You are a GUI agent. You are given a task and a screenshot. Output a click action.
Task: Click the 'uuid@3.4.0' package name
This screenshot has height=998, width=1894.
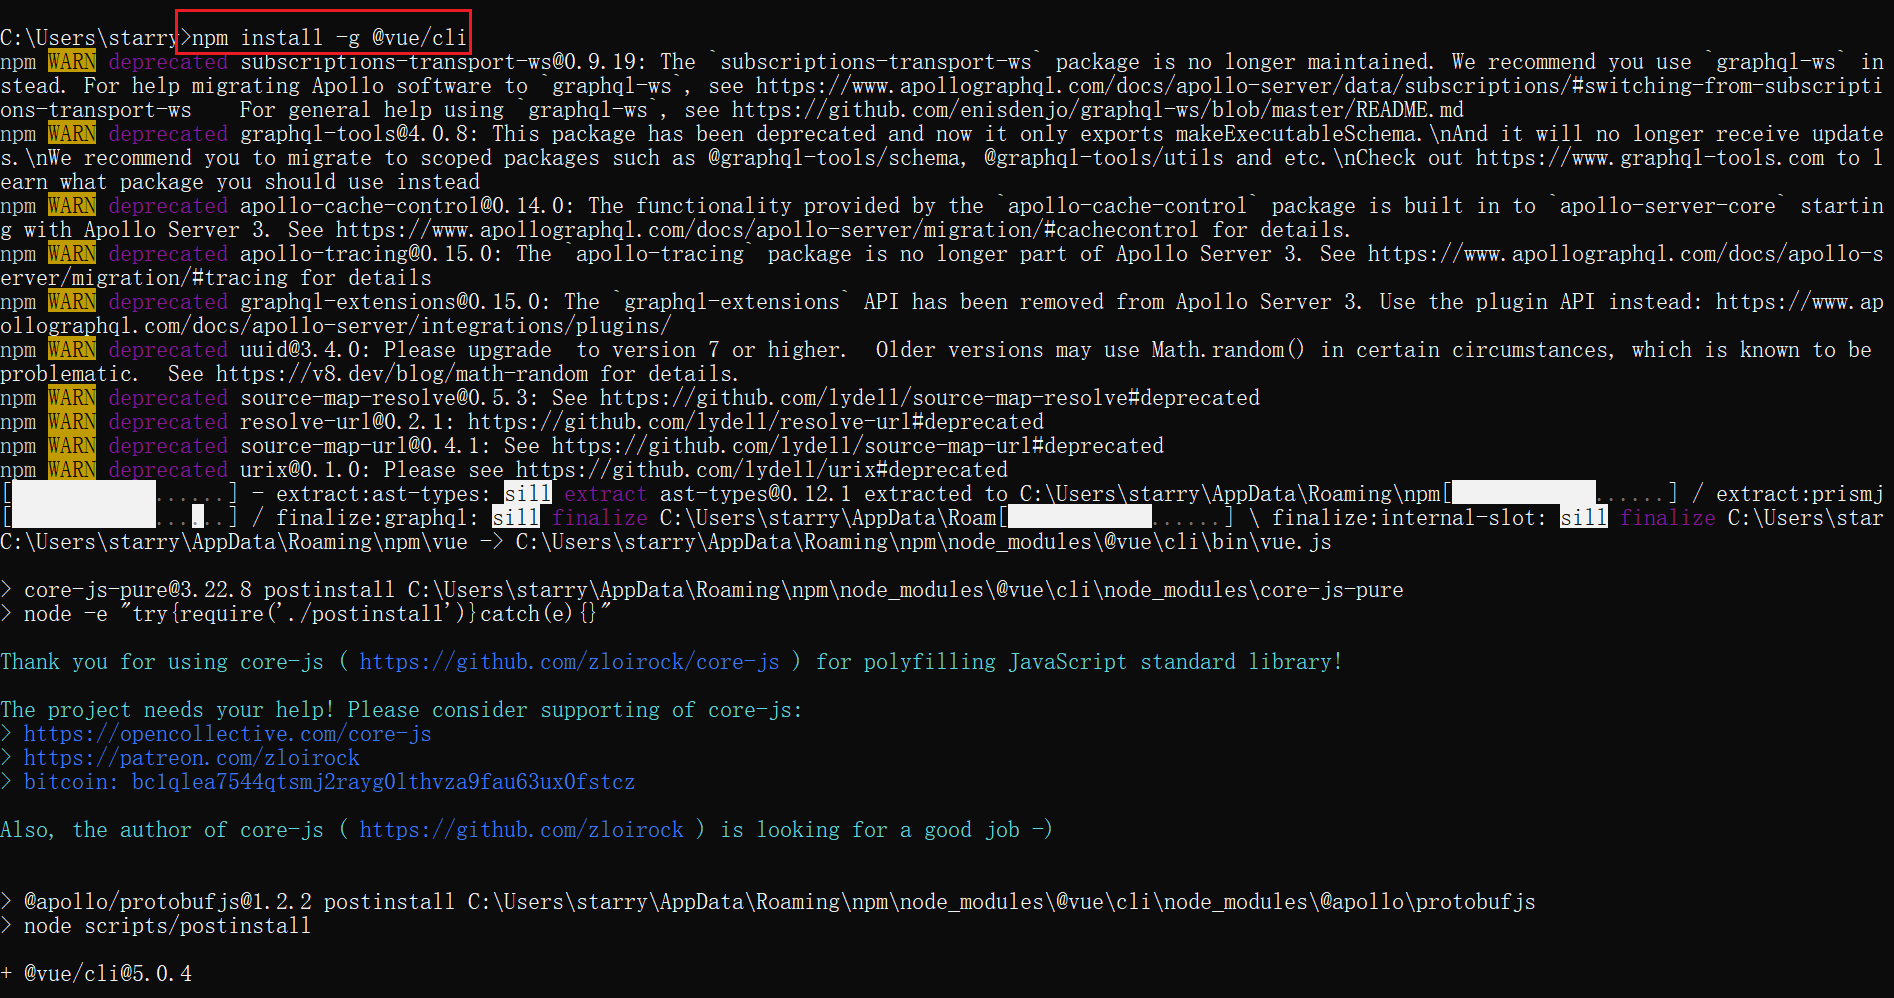[x=305, y=350]
